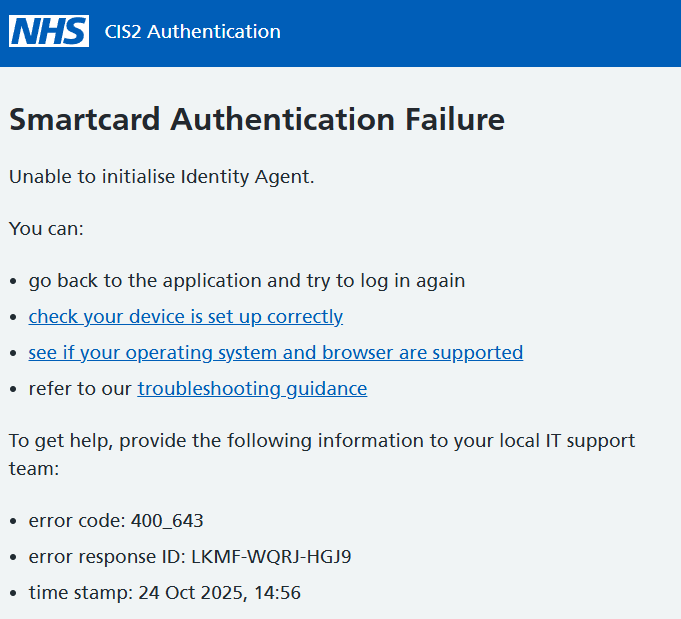Click the 'You can:' text line
The width and height of the screenshot is (681, 619).
tap(46, 229)
